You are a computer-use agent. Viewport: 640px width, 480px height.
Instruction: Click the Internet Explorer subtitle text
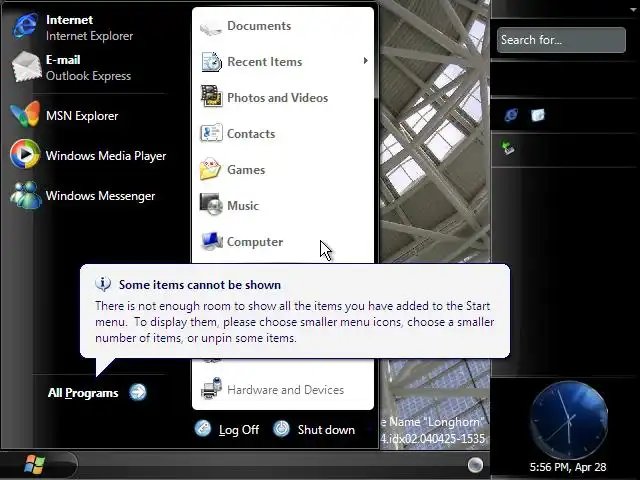pyautogui.click(x=89, y=36)
